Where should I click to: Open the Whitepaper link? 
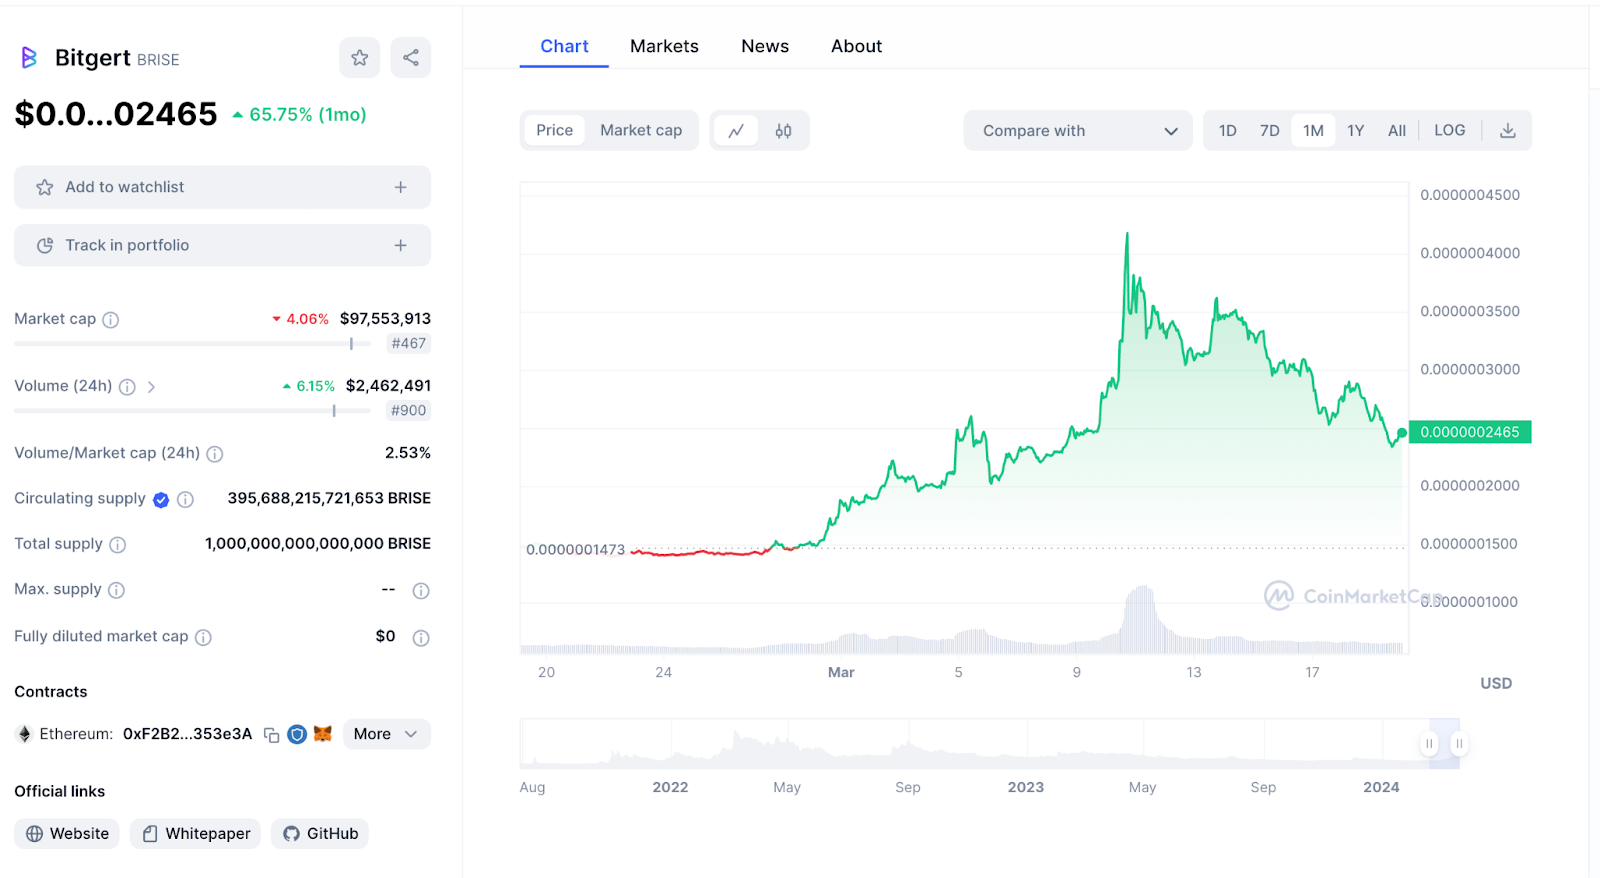(196, 834)
